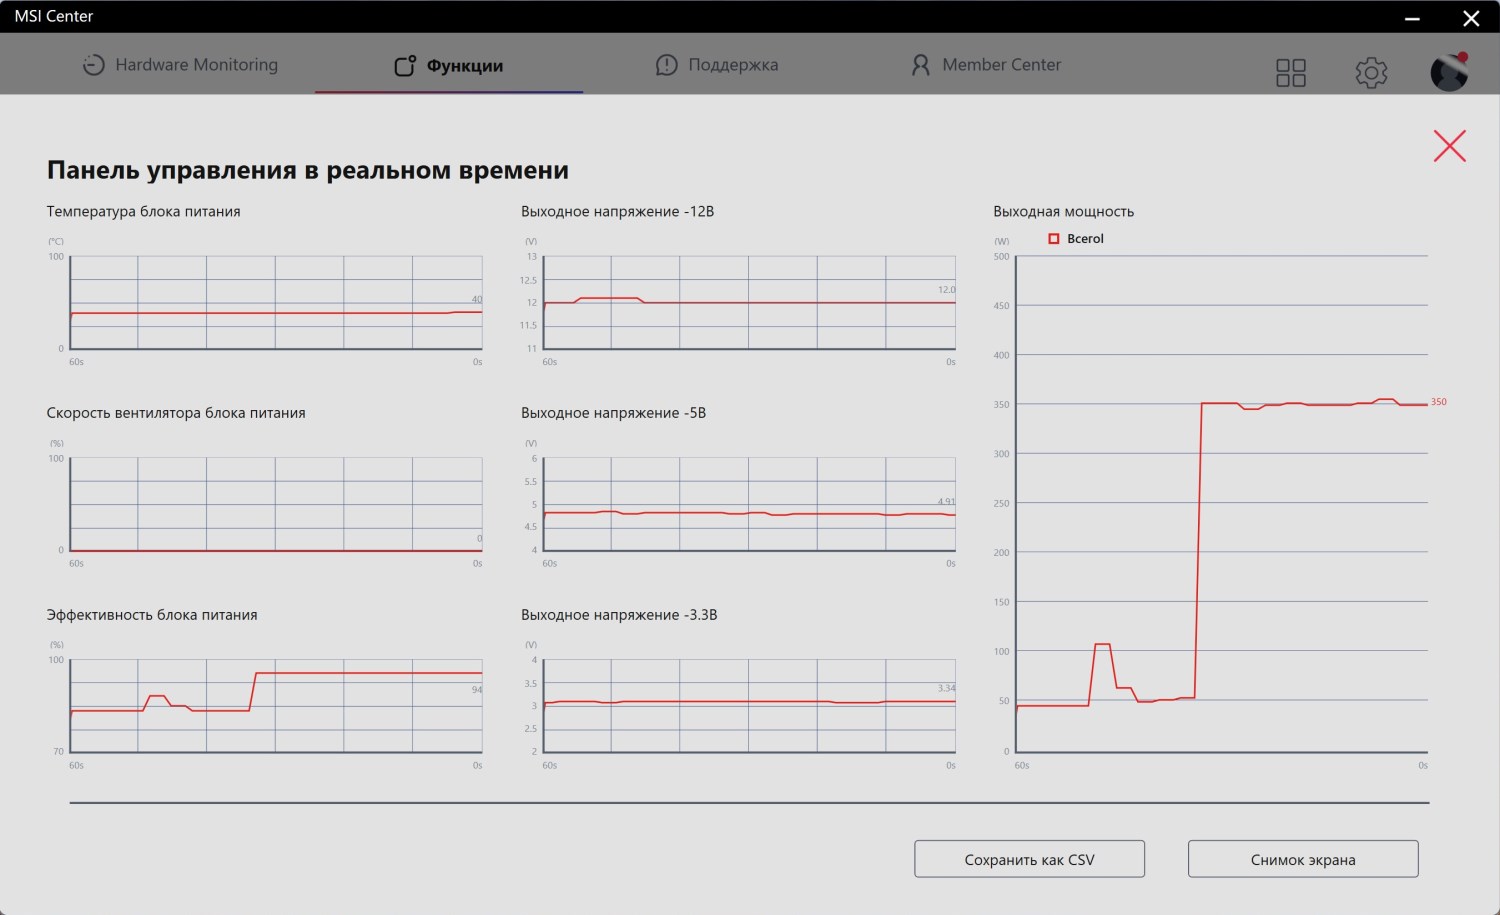Toggle the Всего legend marker

point(1053,239)
